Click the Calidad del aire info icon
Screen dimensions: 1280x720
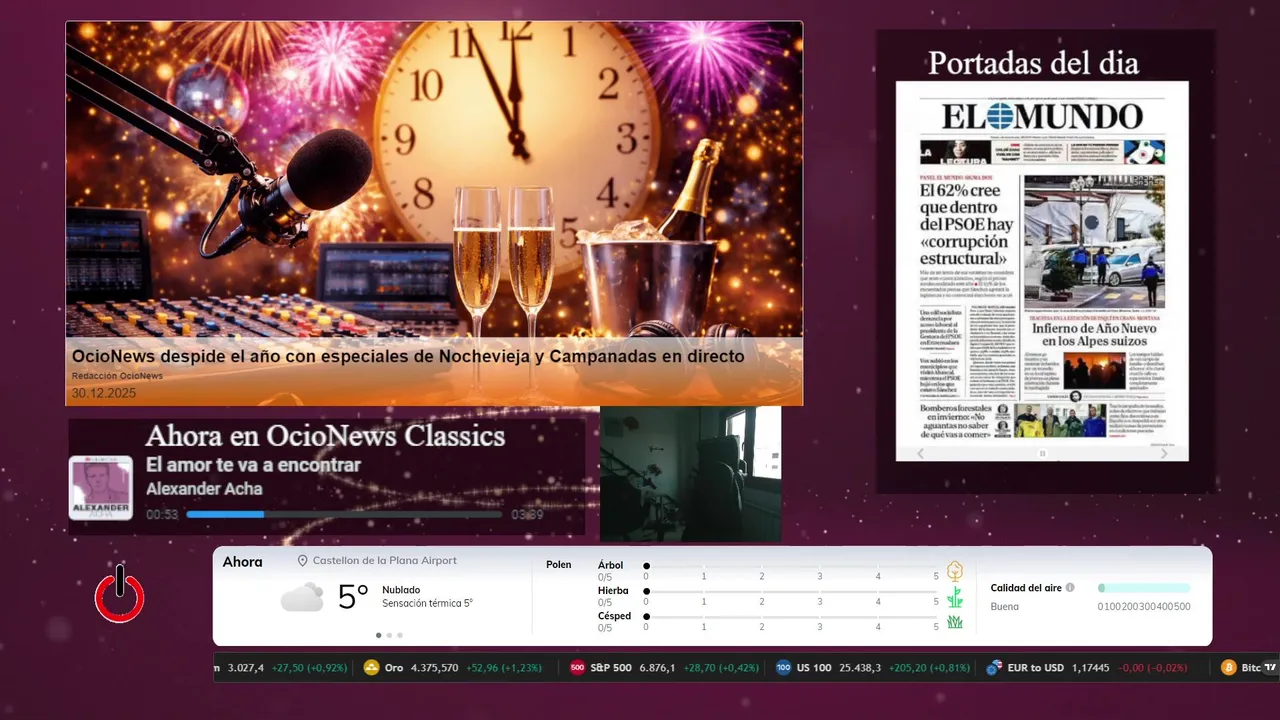pyautogui.click(x=1070, y=588)
